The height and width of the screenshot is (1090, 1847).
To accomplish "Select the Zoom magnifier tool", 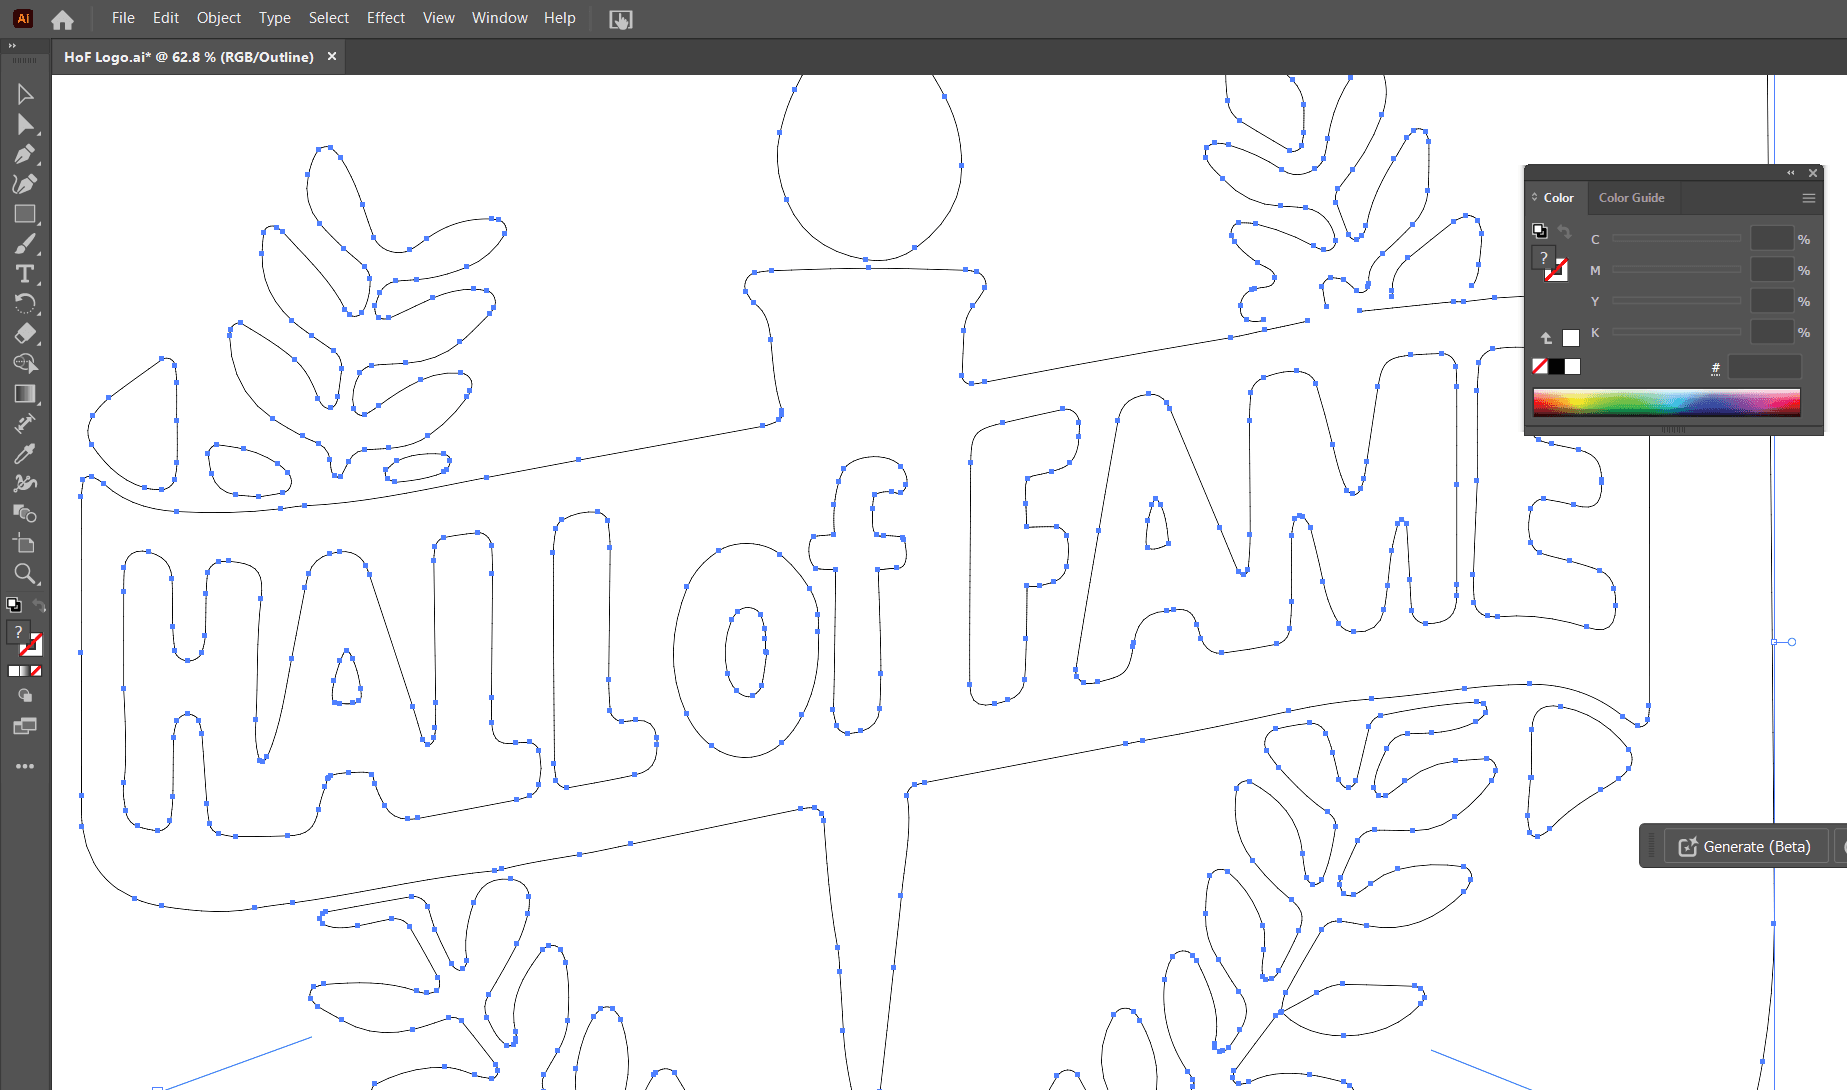I will pos(25,574).
